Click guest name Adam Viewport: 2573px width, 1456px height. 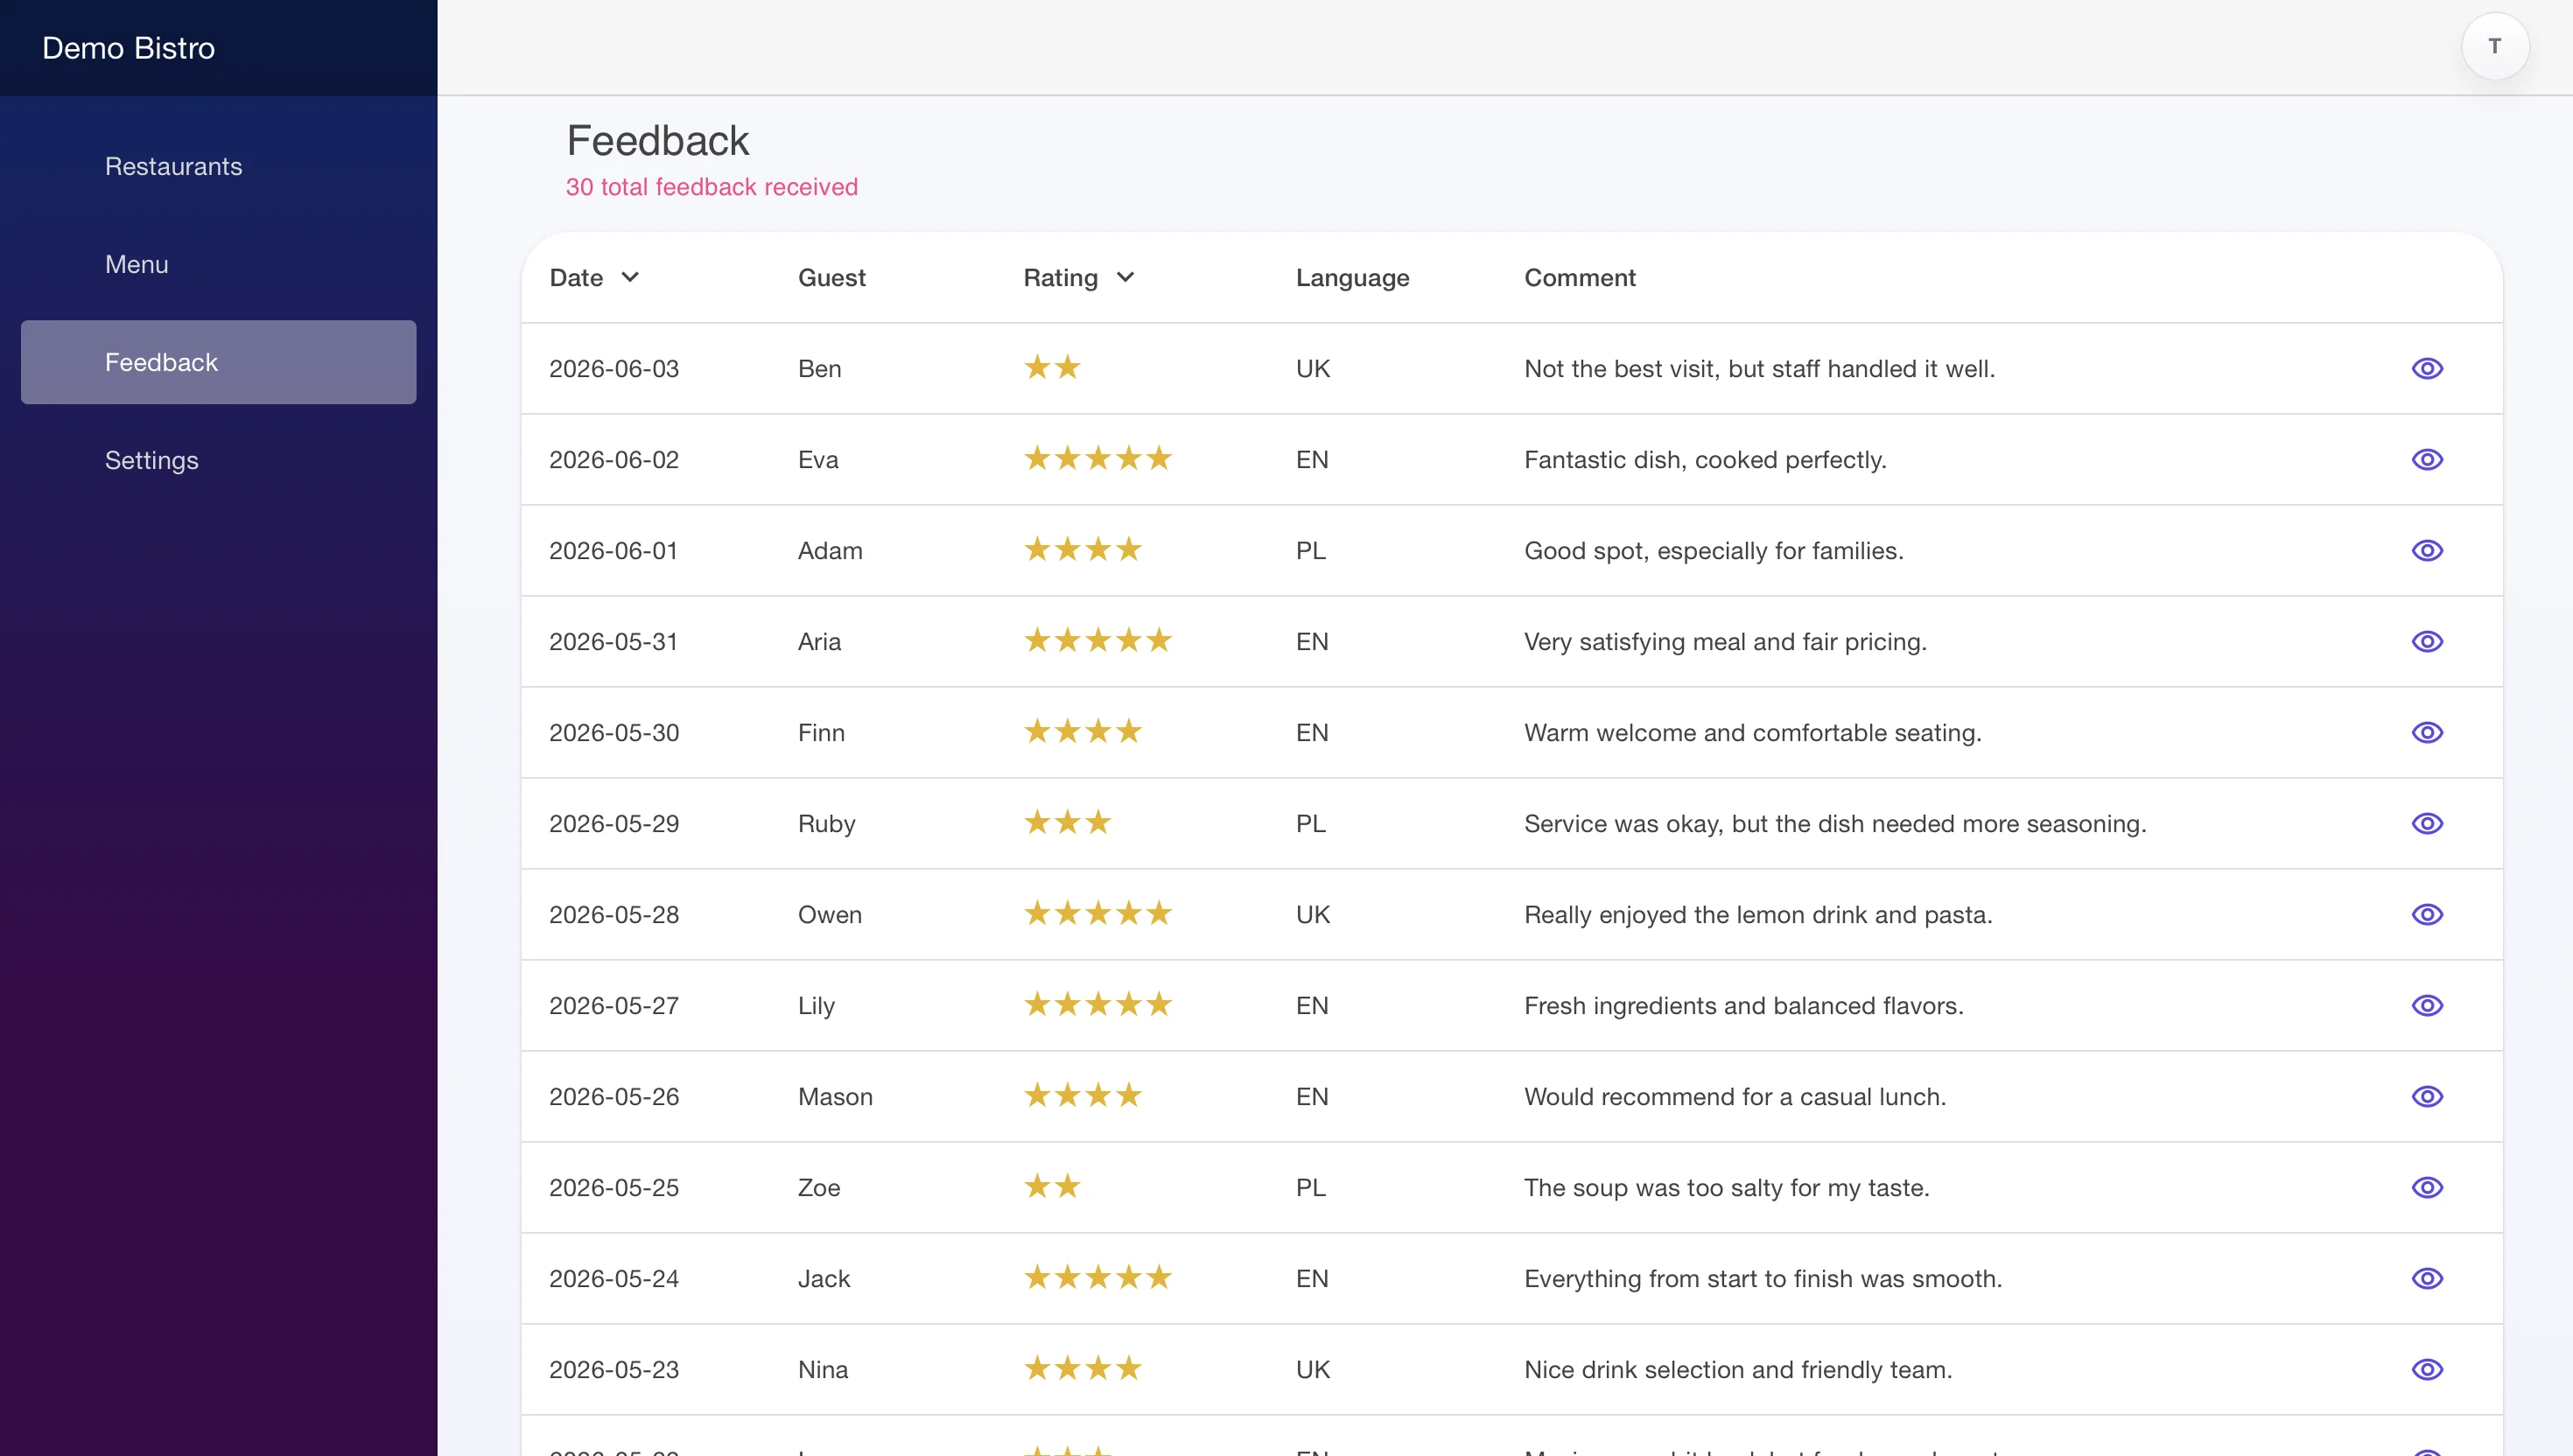[x=830, y=550]
